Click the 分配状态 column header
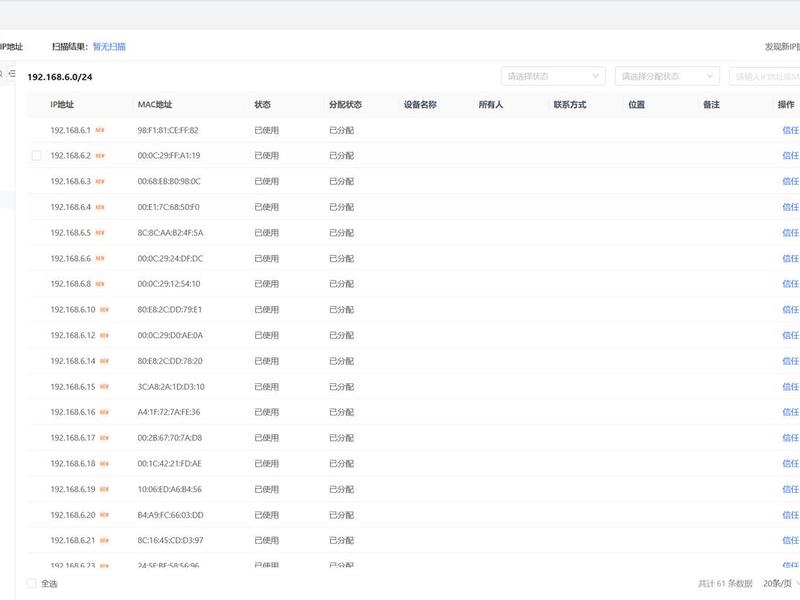This screenshot has height=600, width=800. (x=345, y=104)
